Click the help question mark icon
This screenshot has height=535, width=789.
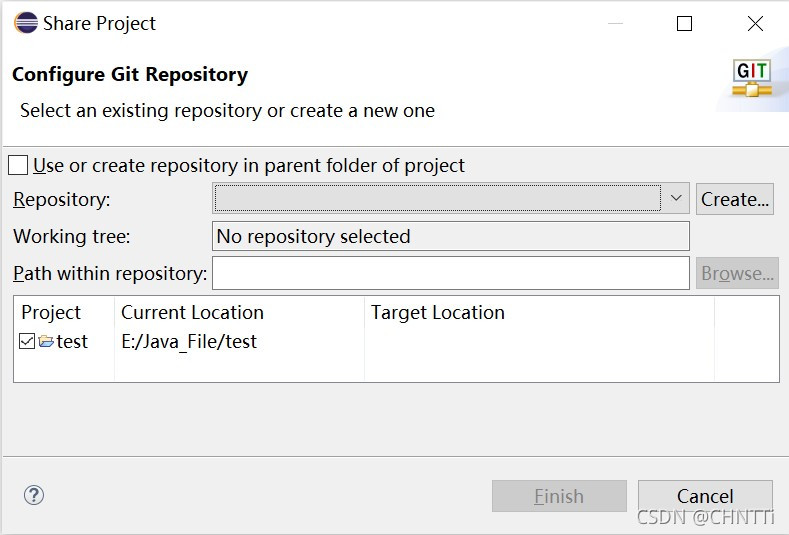34,495
